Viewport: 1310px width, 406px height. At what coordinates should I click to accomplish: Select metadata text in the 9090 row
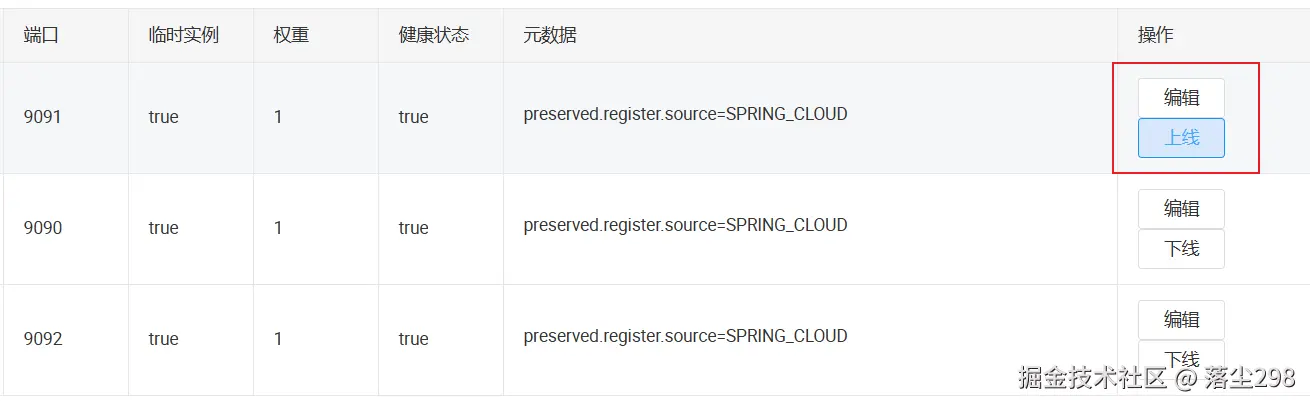click(685, 225)
